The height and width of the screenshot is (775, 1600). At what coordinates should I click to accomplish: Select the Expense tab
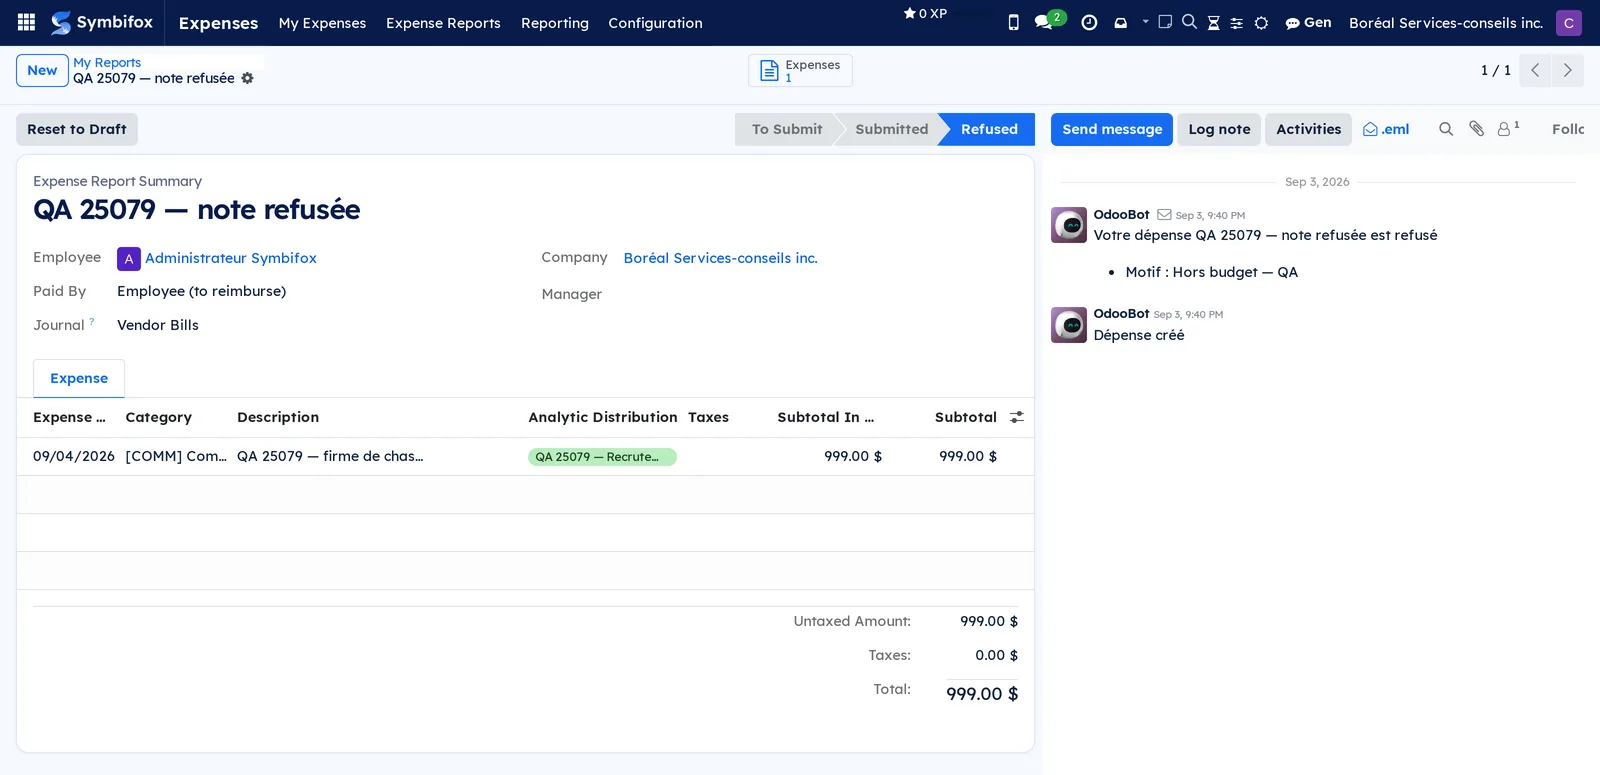click(x=79, y=378)
